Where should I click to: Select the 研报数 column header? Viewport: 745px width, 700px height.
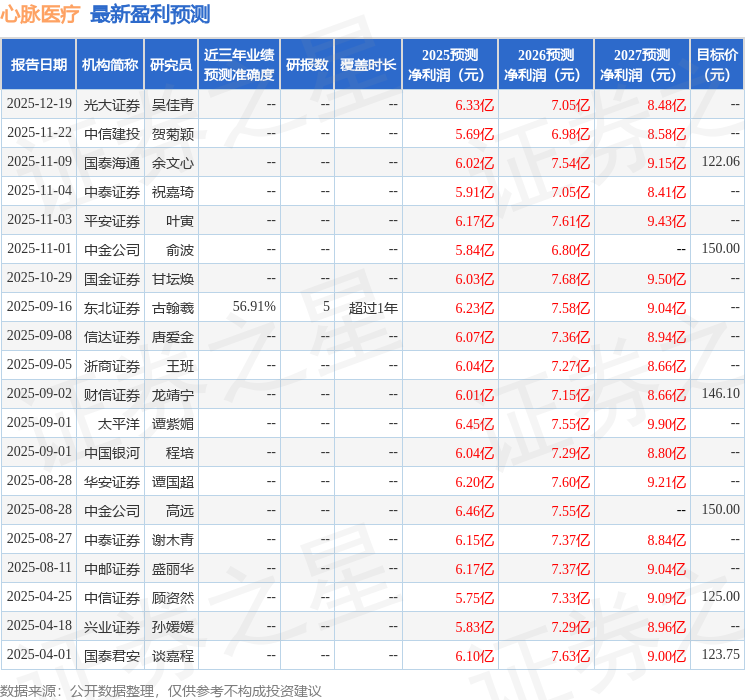click(307, 64)
